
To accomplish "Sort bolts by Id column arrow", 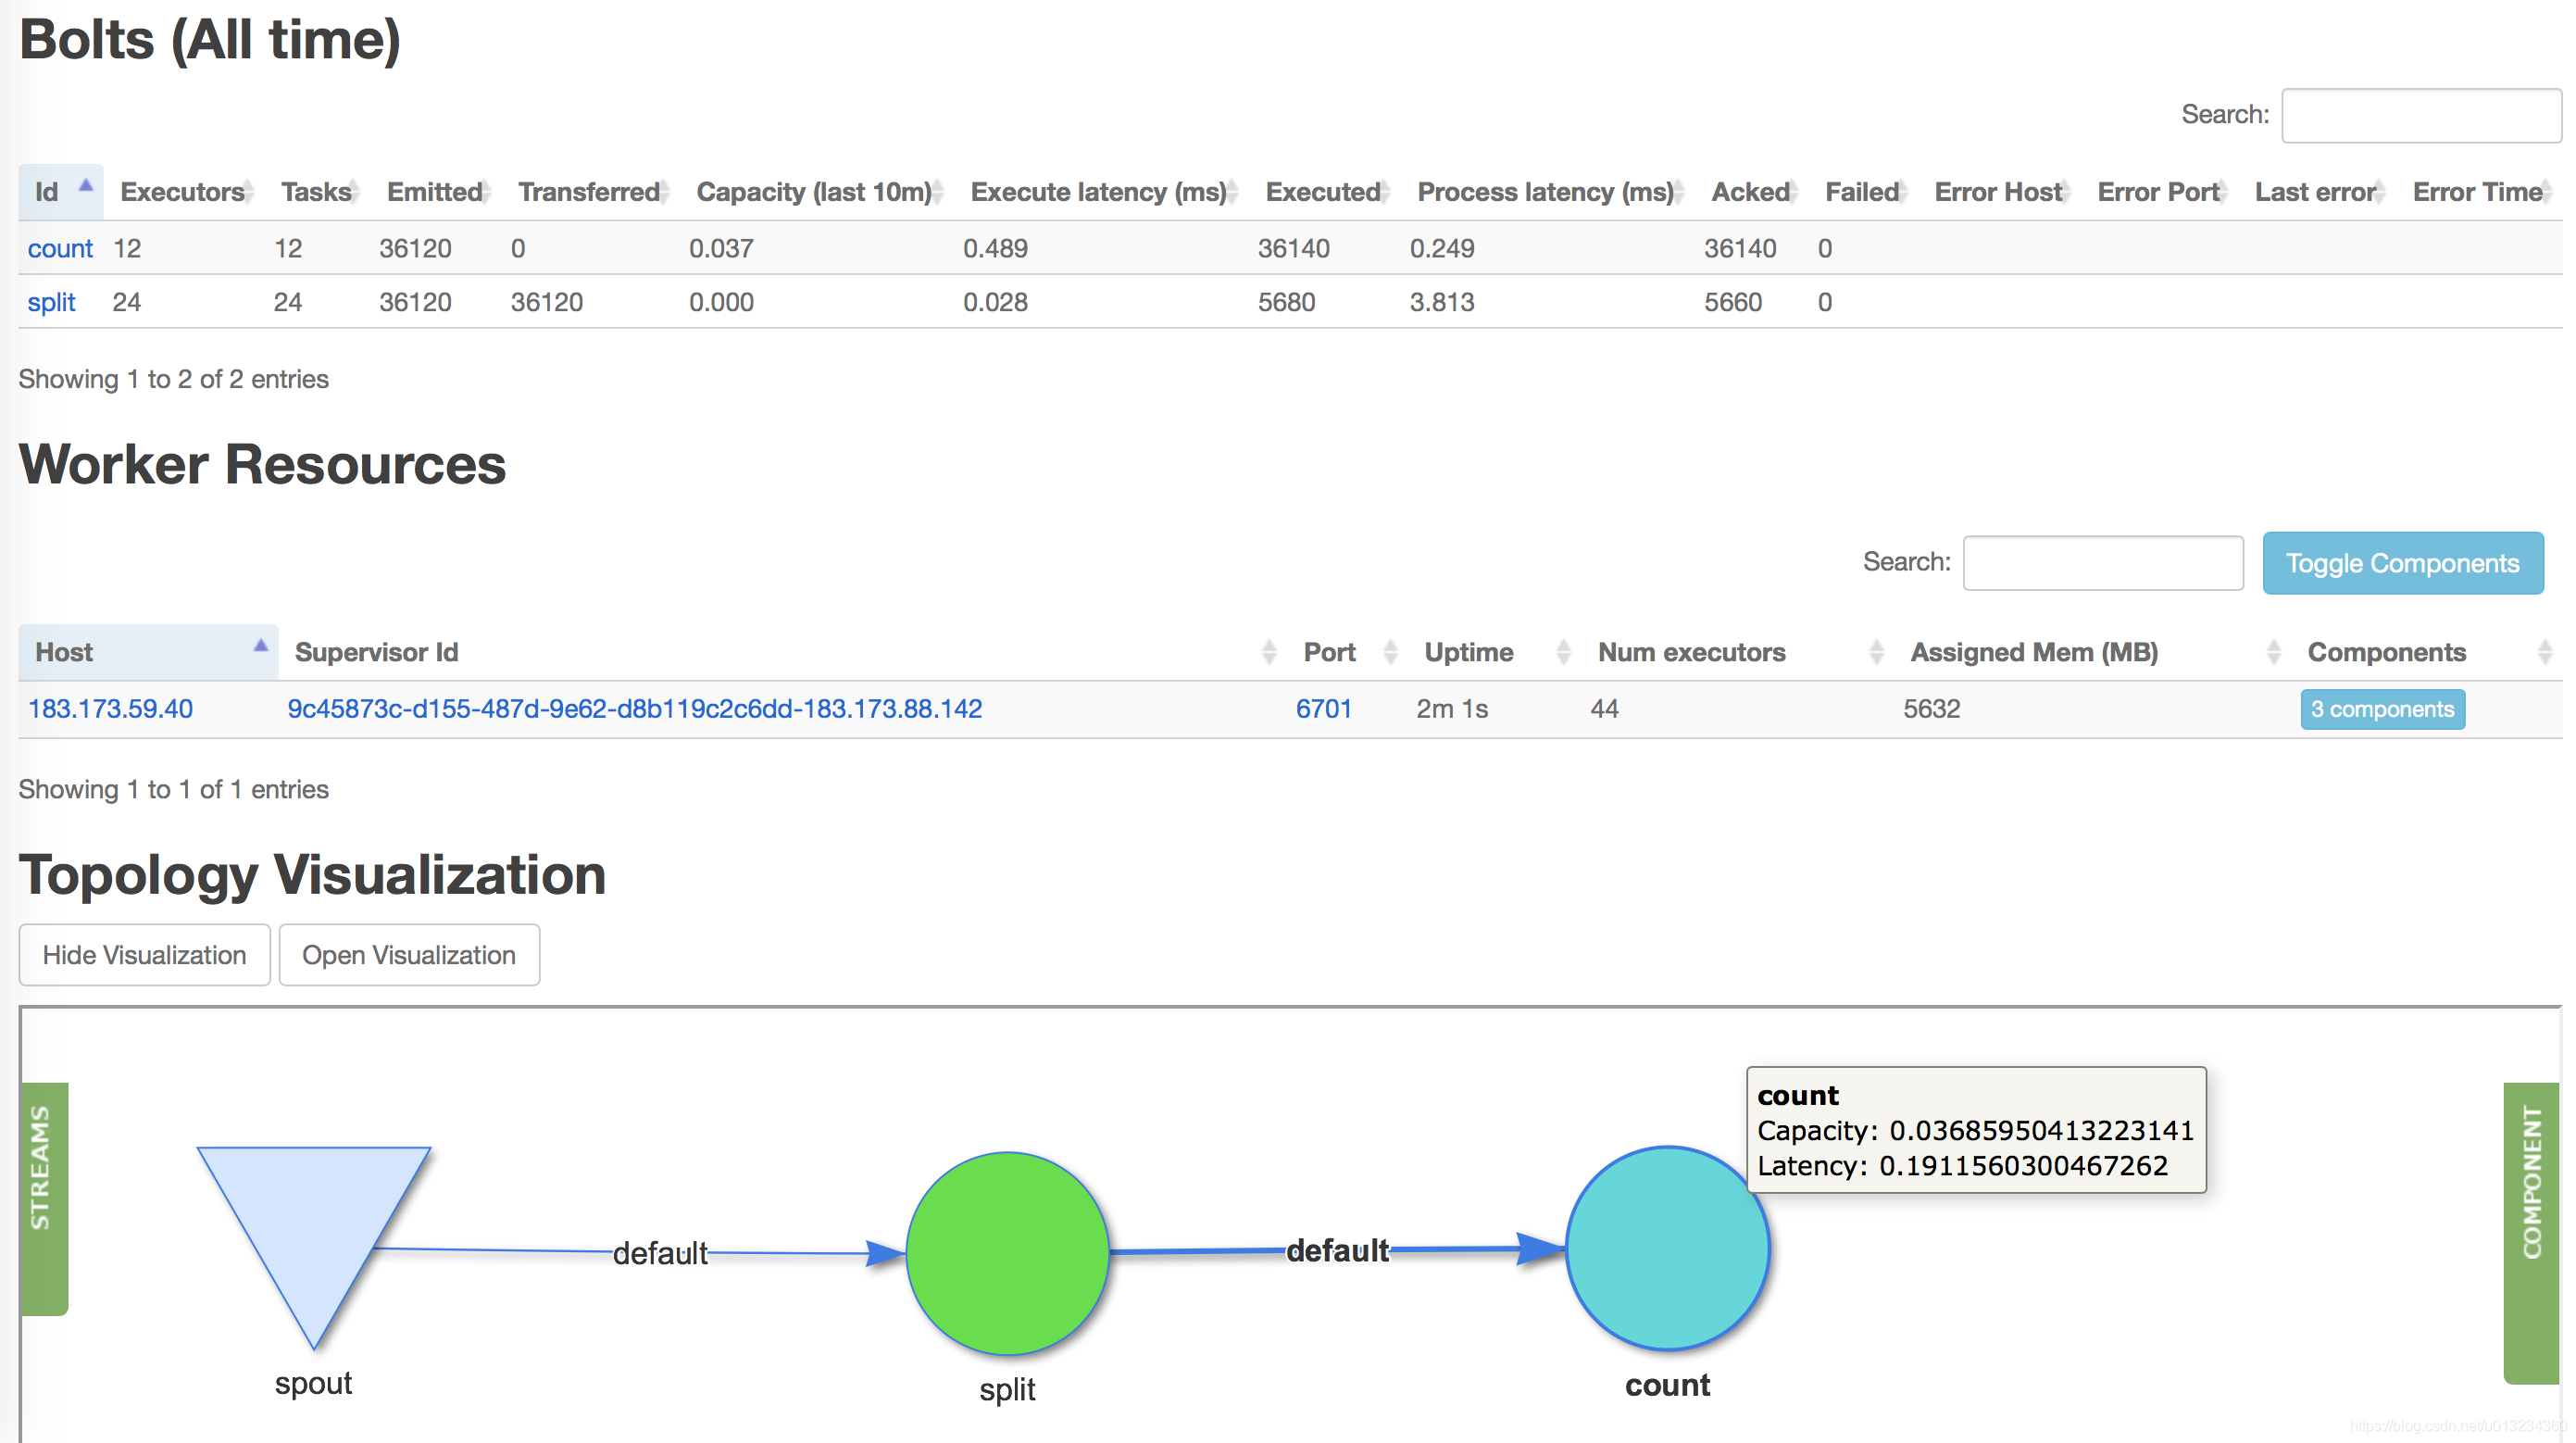I will [86, 187].
